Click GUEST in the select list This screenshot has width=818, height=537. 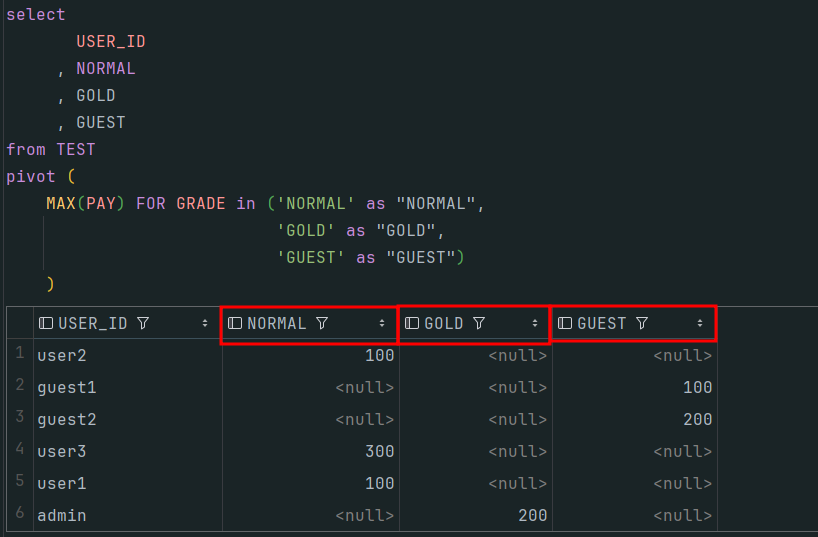pos(101,123)
